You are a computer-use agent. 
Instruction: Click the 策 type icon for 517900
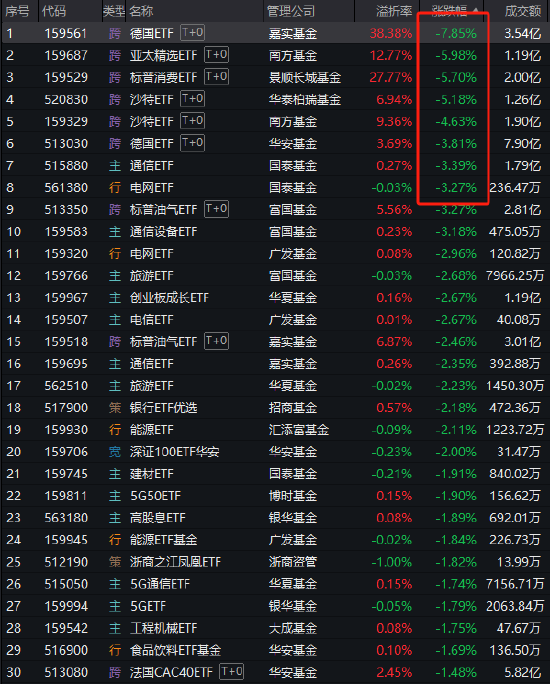click(x=115, y=408)
